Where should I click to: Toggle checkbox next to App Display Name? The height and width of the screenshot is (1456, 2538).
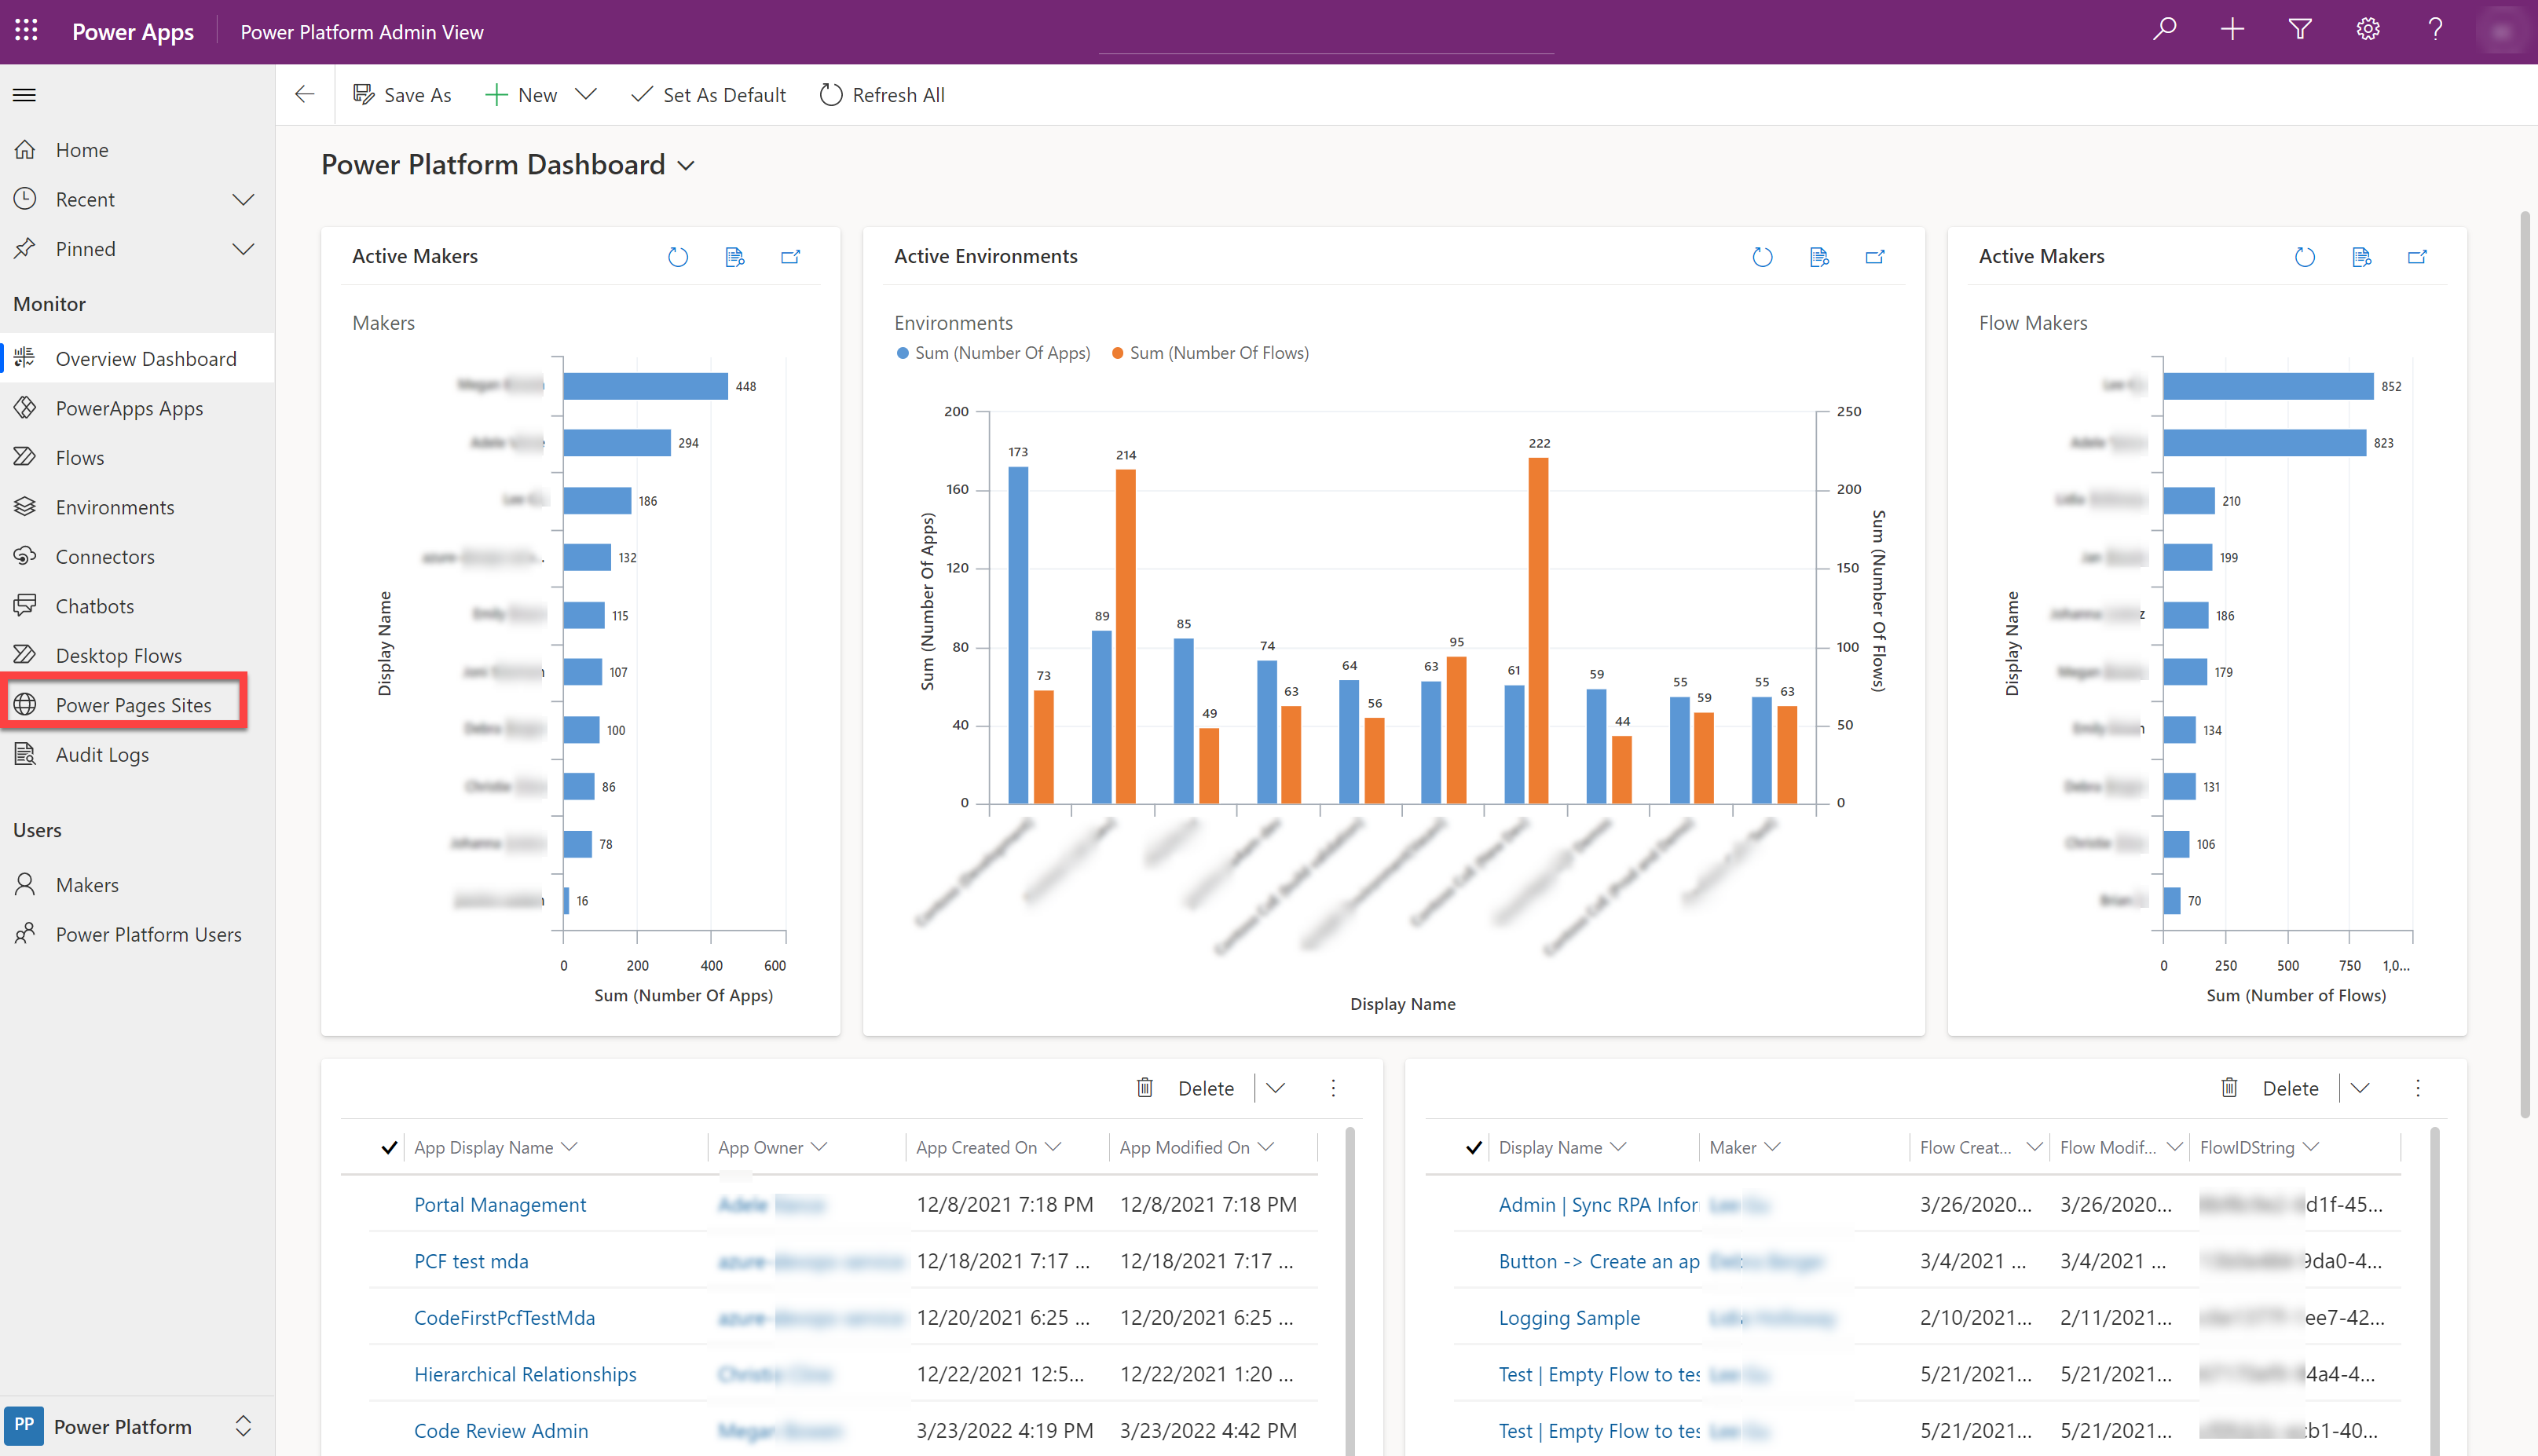(x=390, y=1147)
